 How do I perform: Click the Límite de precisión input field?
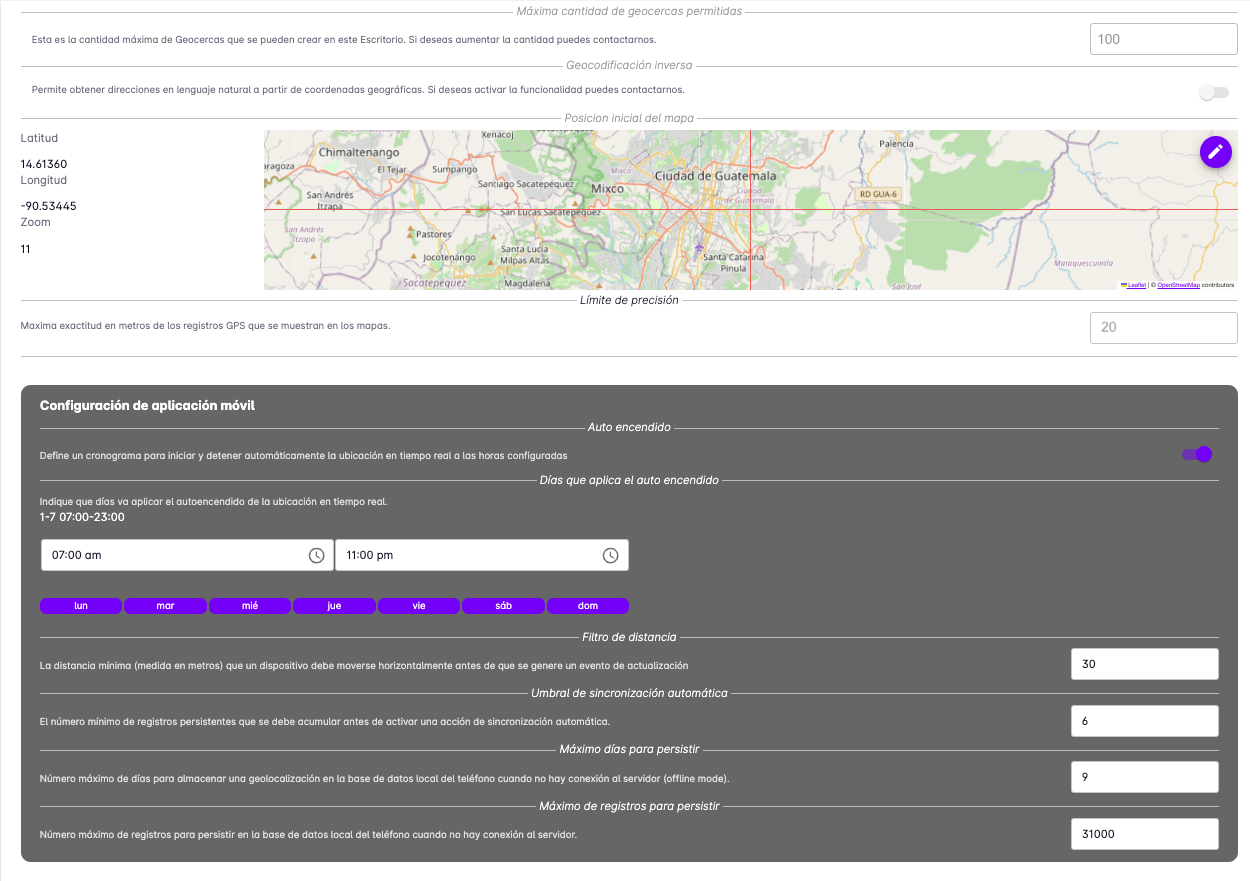(x=1163, y=328)
